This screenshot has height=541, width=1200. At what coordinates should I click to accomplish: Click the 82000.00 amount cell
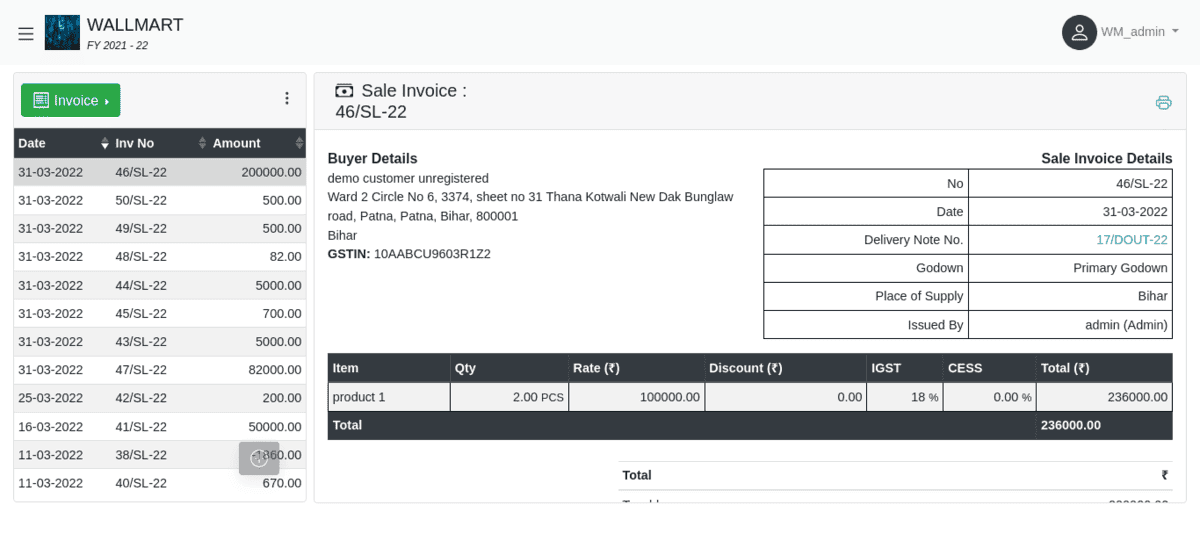pyautogui.click(x=257, y=370)
